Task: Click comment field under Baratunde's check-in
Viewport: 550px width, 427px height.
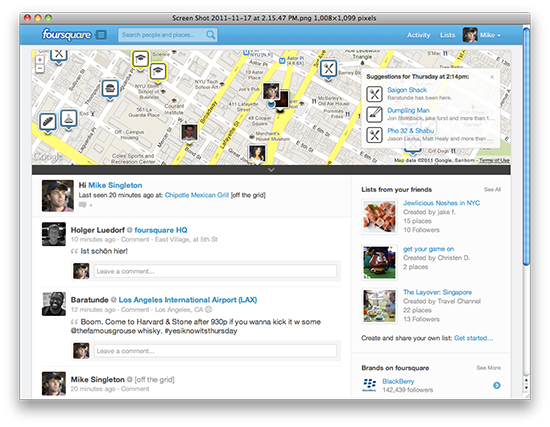Action: point(215,351)
